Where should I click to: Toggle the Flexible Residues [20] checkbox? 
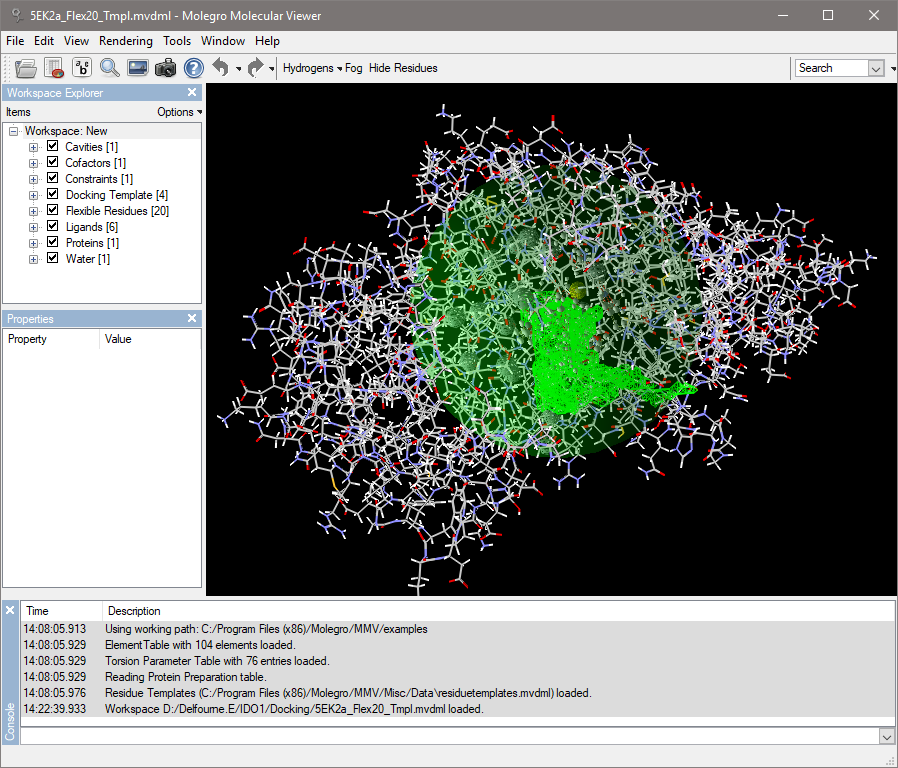(x=53, y=210)
